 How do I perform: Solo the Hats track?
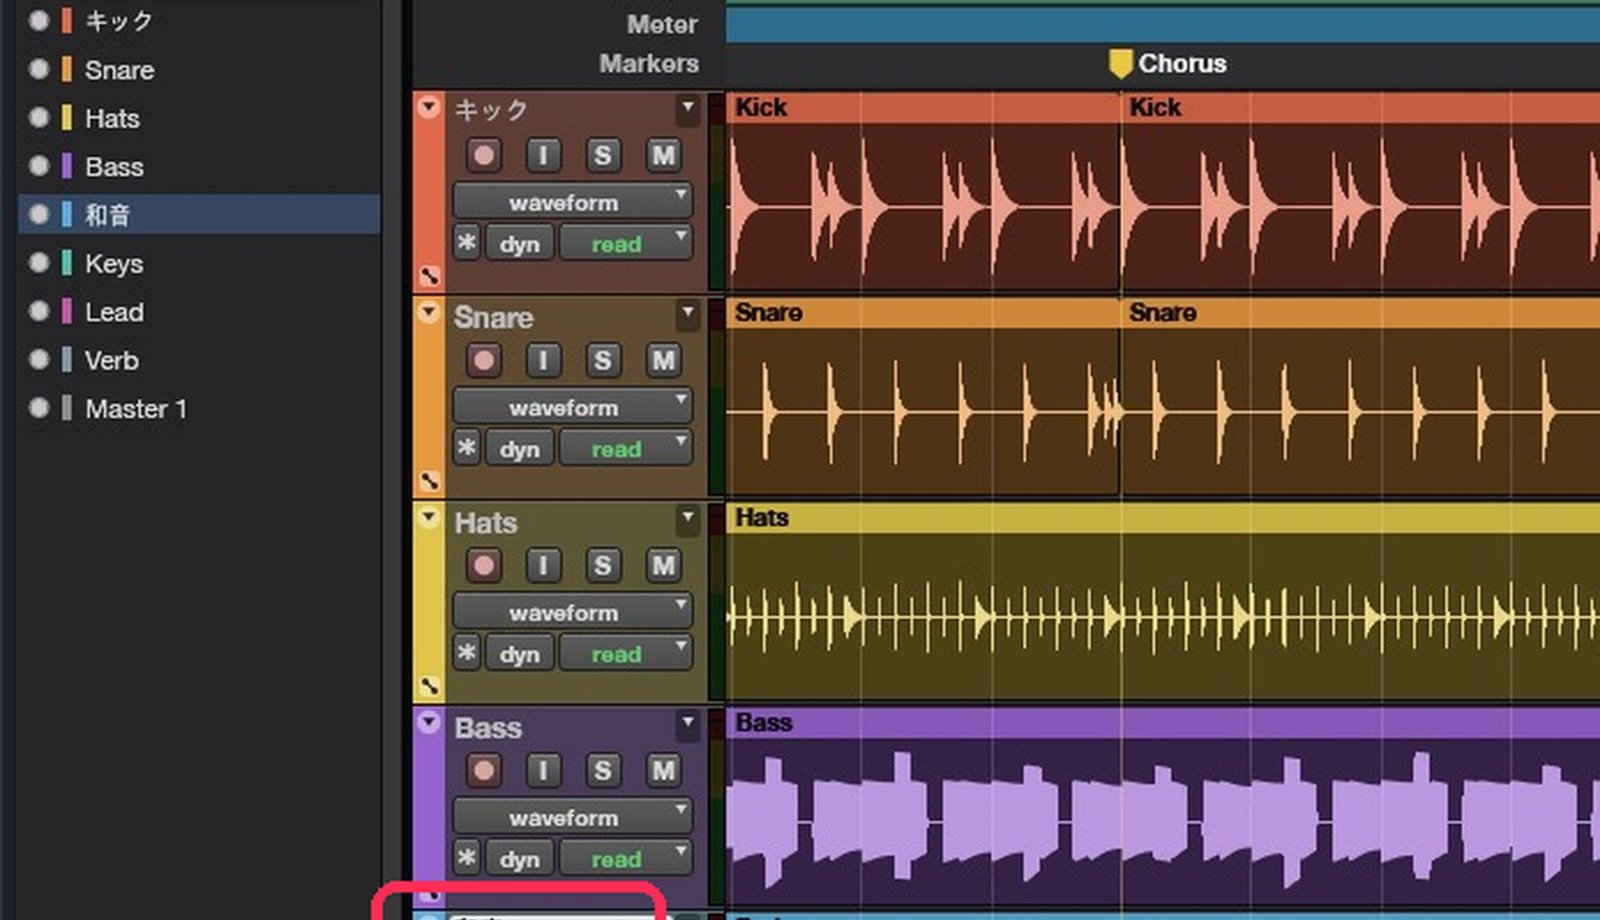602,565
